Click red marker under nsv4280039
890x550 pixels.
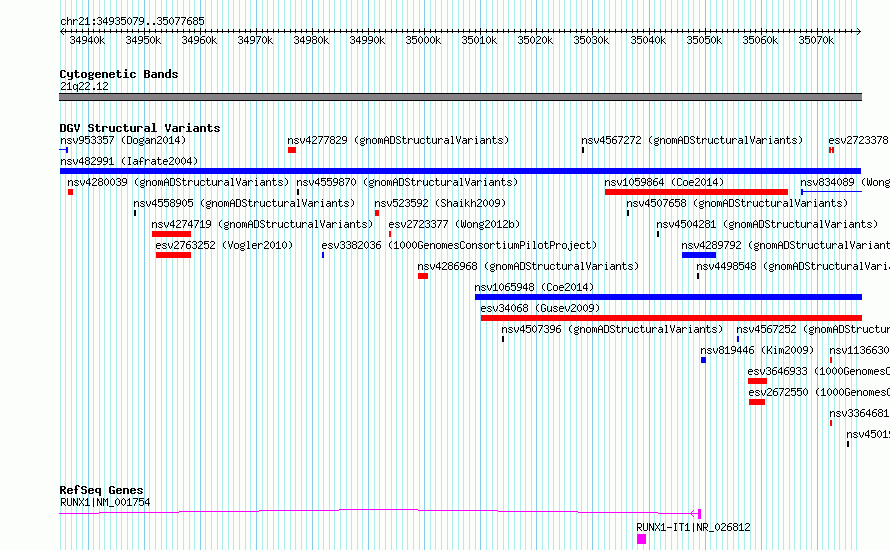coord(70,192)
